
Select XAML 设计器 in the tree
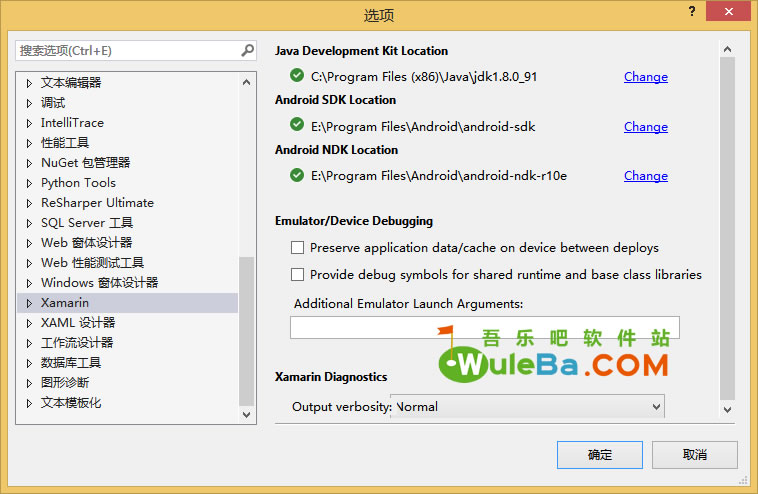pyautogui.click(x=78, y=323)
